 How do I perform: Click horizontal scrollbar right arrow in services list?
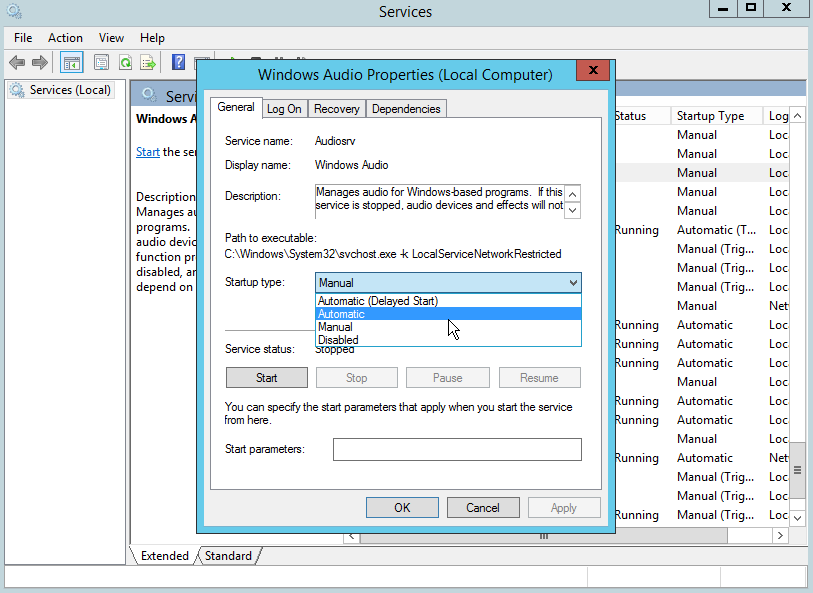pos(780,535)
